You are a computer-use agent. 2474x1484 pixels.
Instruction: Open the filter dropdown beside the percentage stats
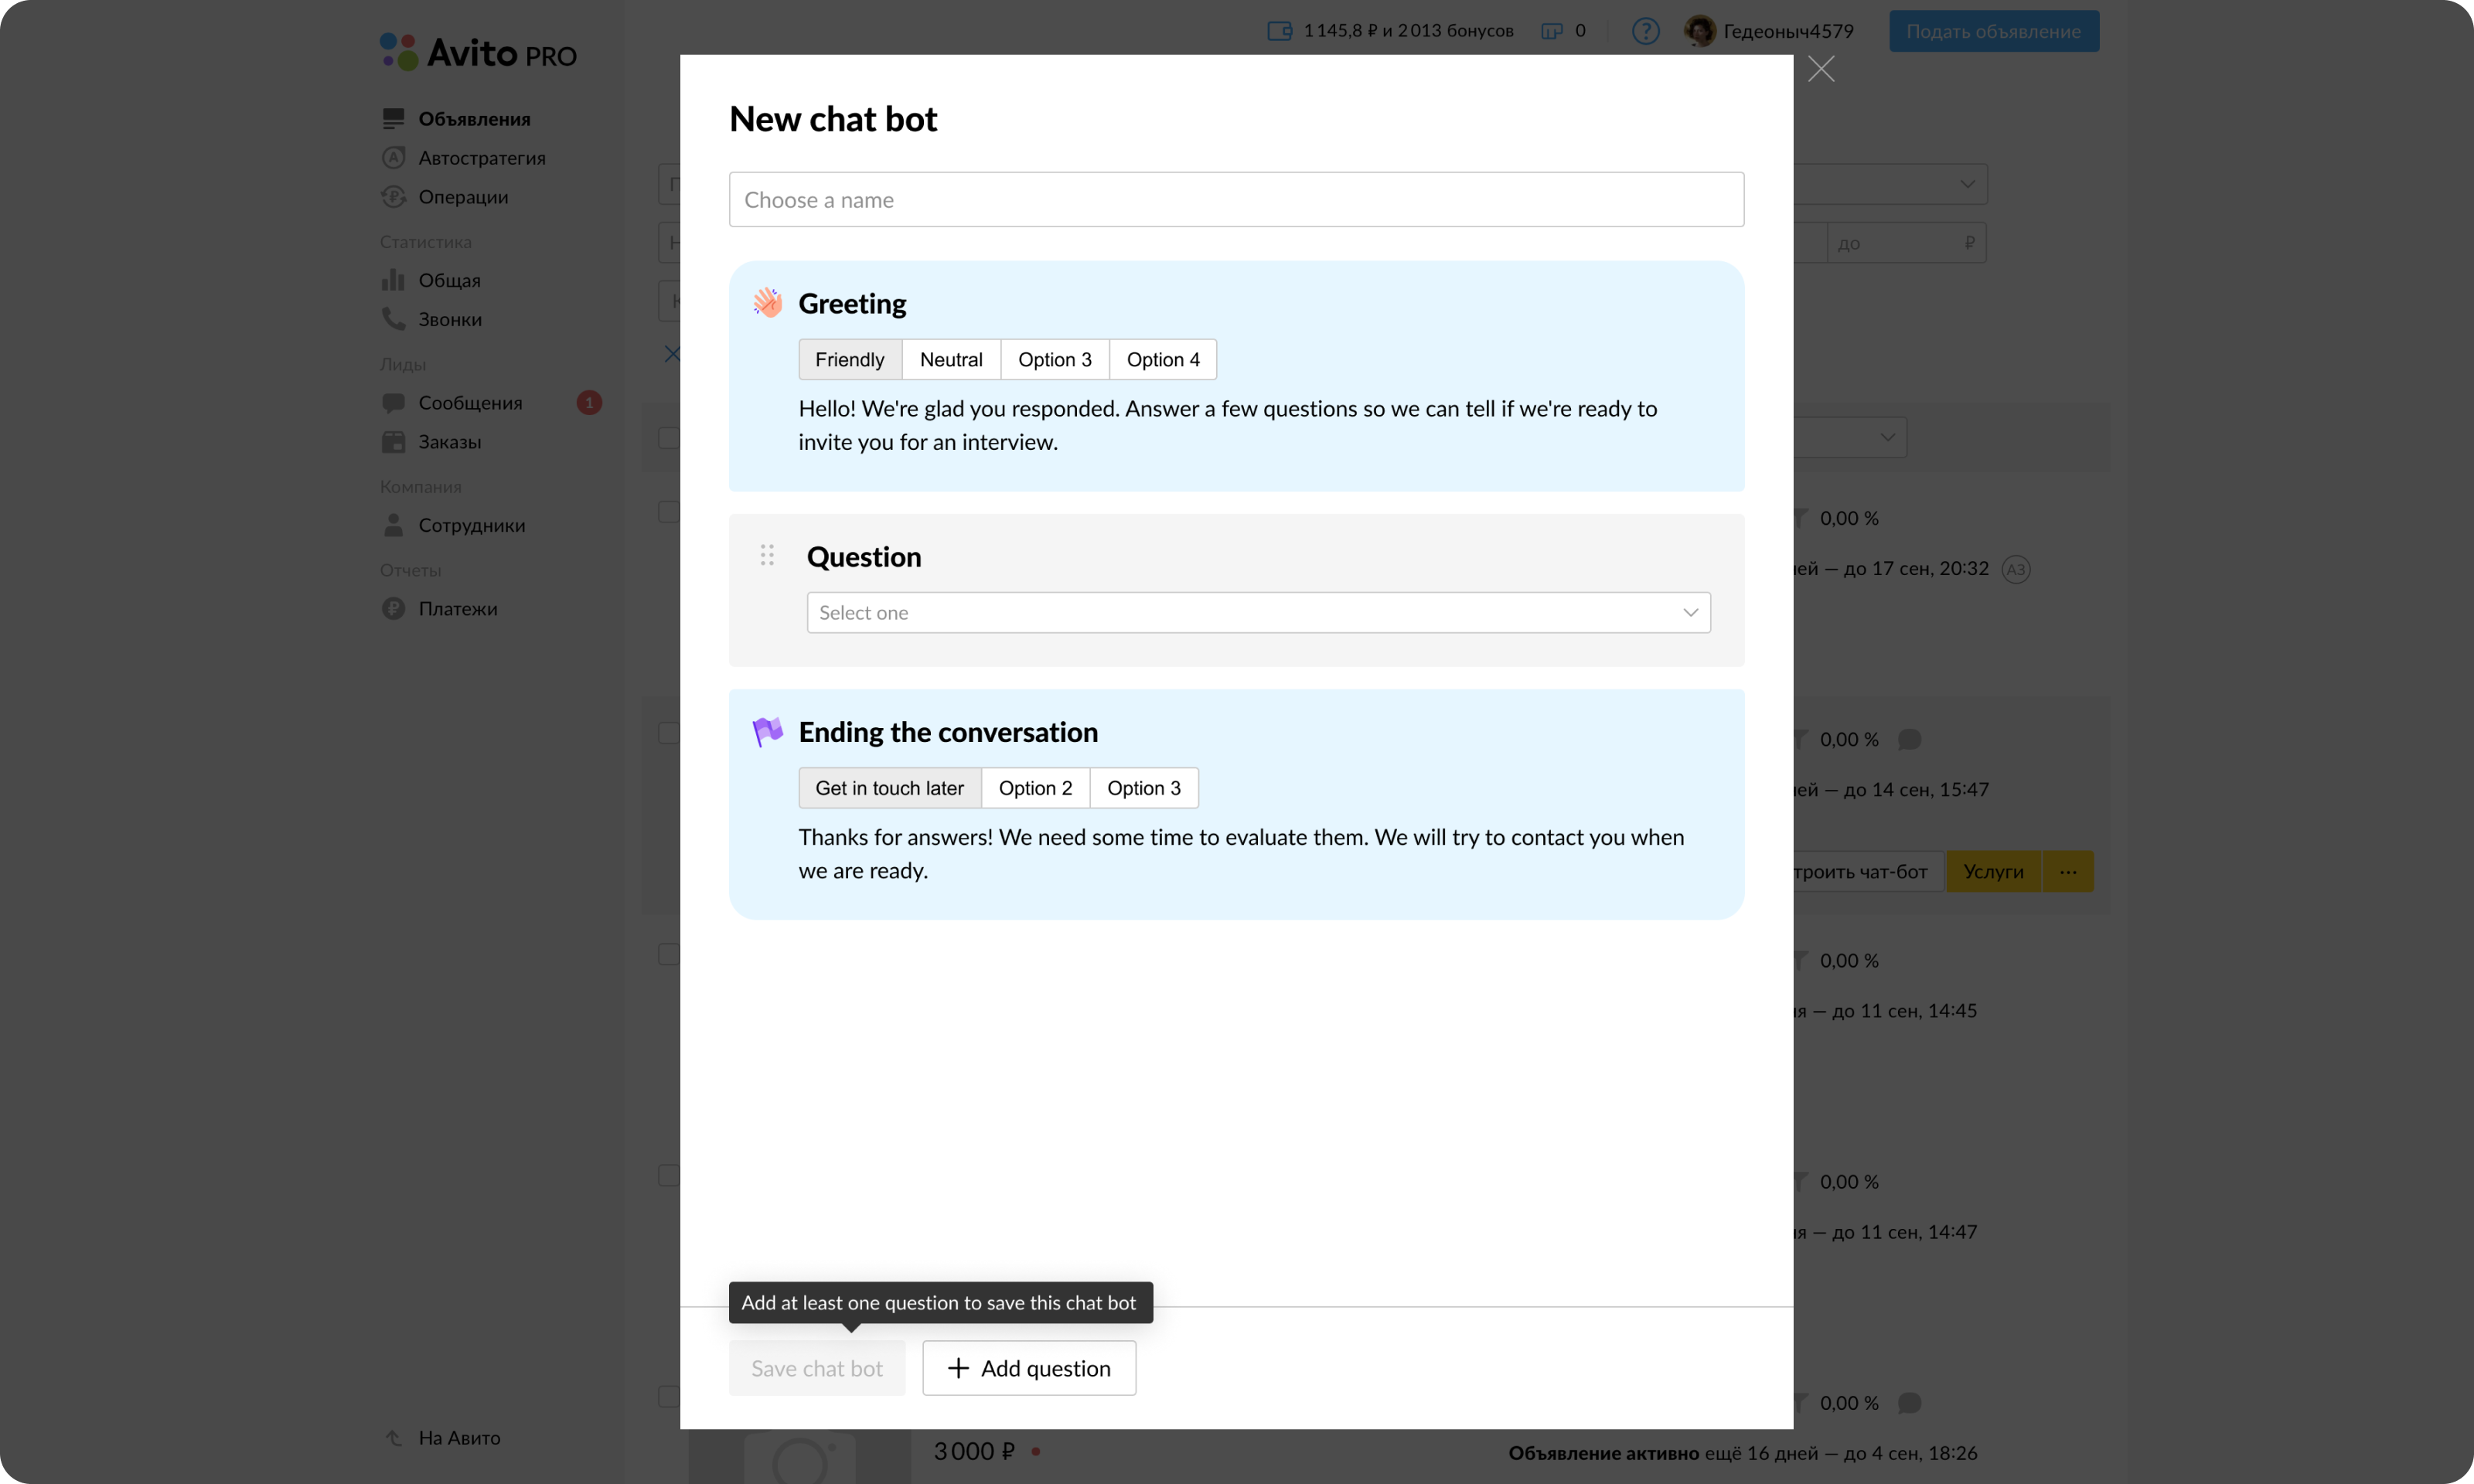1886,437
